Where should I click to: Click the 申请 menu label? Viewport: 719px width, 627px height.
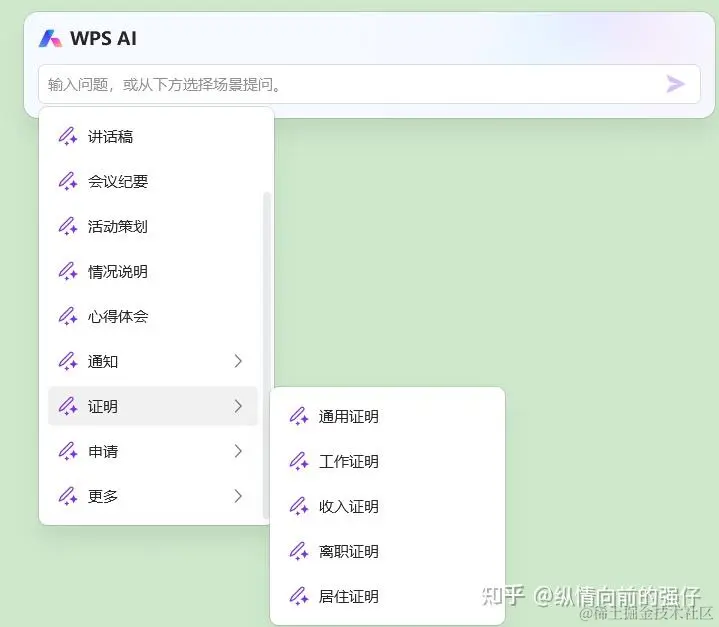pos(103,451)
